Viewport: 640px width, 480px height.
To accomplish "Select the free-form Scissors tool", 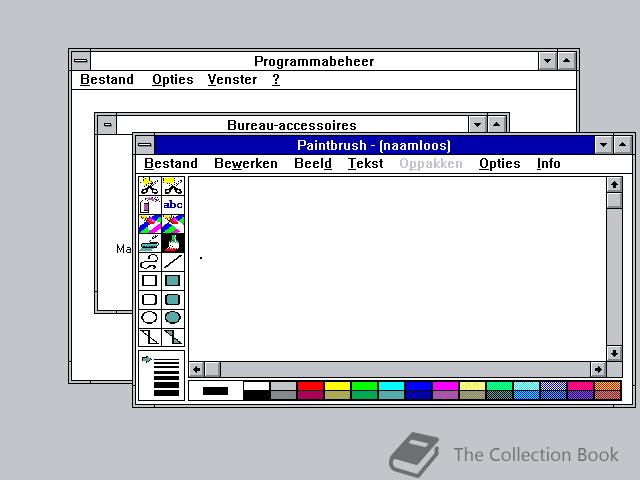I will click(150, 186).
